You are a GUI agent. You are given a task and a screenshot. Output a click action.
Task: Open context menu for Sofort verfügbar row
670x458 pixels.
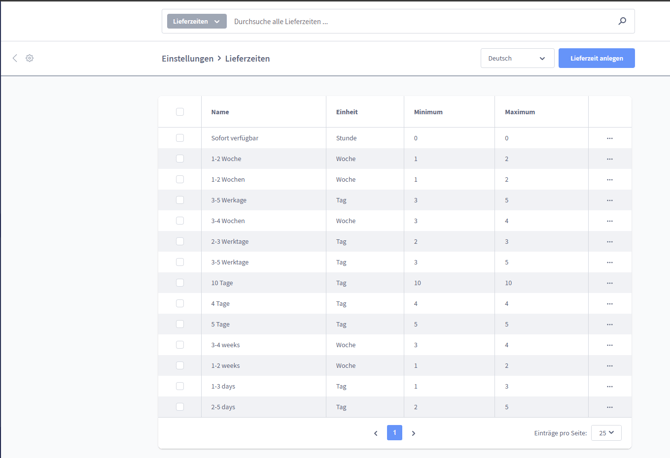point(609,138)
